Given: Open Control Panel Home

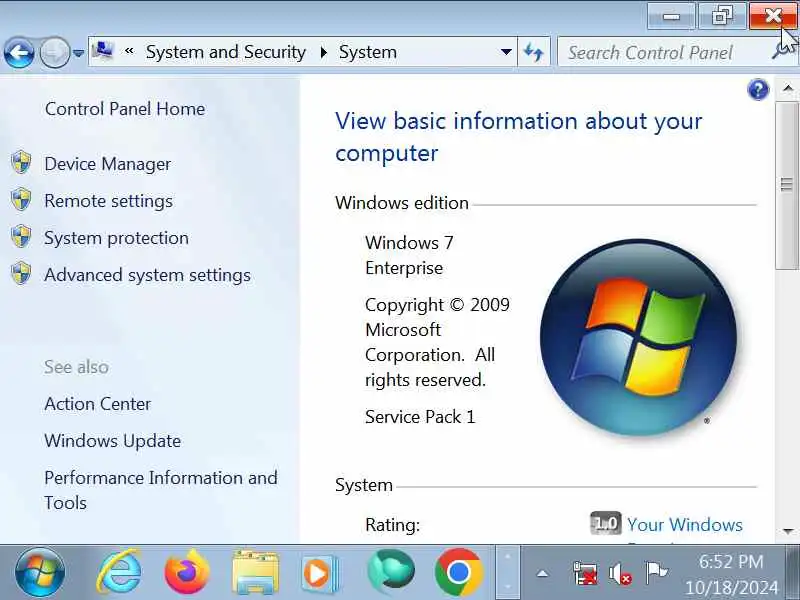Looking at the screenshot, I should [125, 109].
